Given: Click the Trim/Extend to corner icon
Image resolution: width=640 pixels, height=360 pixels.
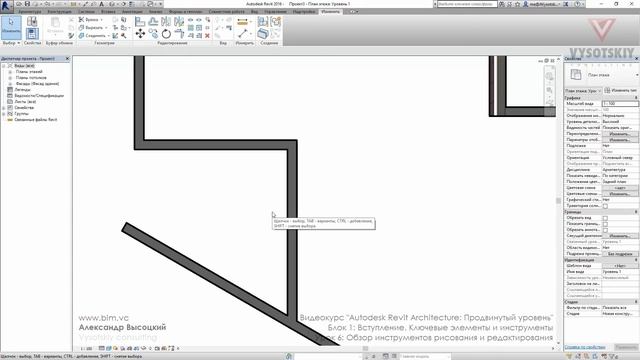Looking at the screenshot, I should (x=179, y=33).
